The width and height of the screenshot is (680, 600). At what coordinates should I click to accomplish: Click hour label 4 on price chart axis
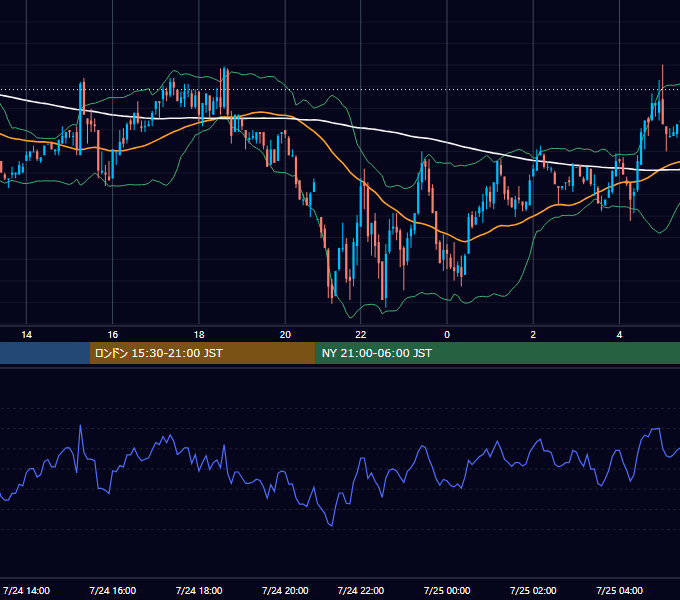coord(620,335)
